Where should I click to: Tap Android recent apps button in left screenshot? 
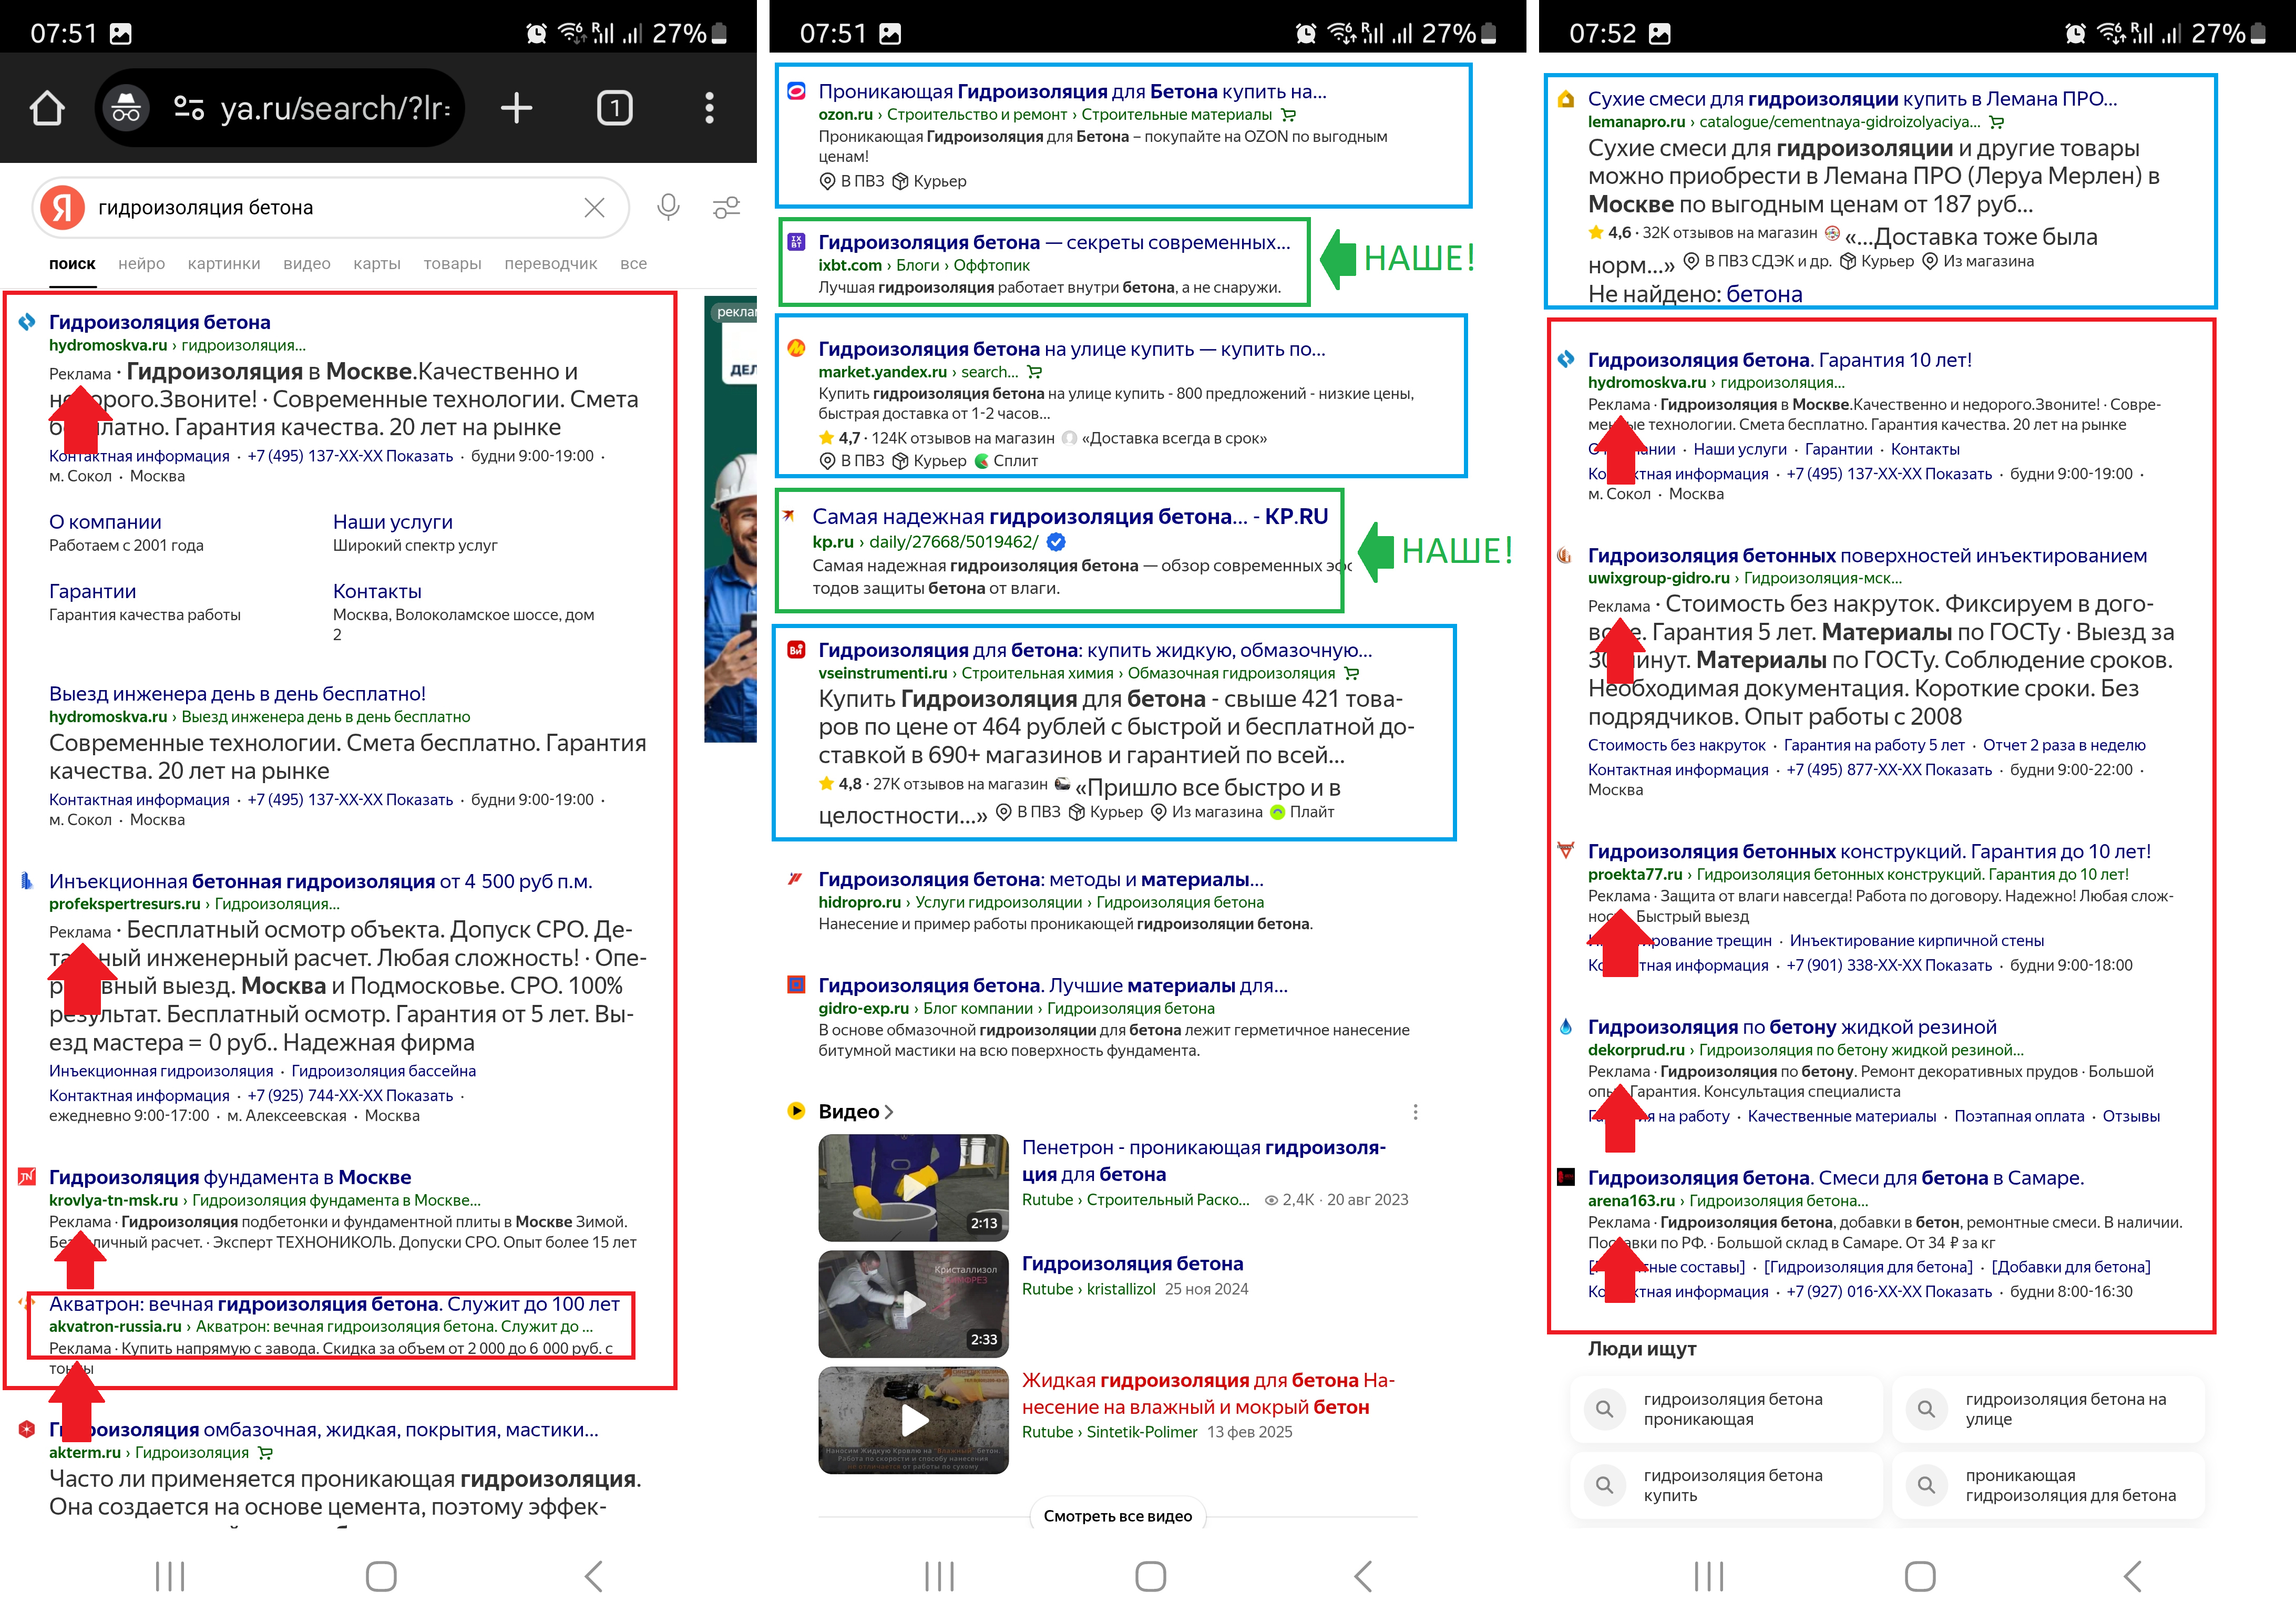coord(170,1577)
